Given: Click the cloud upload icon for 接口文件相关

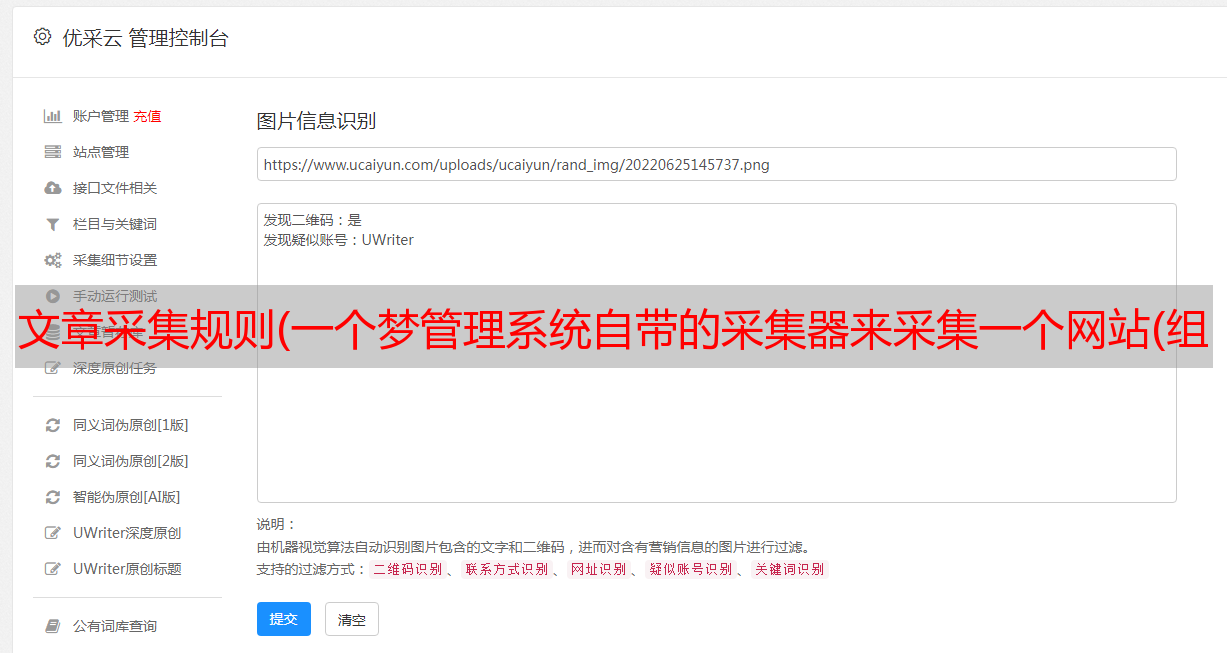Looking at the screenshot, I should pyautogui.click(x=53, y=188).
